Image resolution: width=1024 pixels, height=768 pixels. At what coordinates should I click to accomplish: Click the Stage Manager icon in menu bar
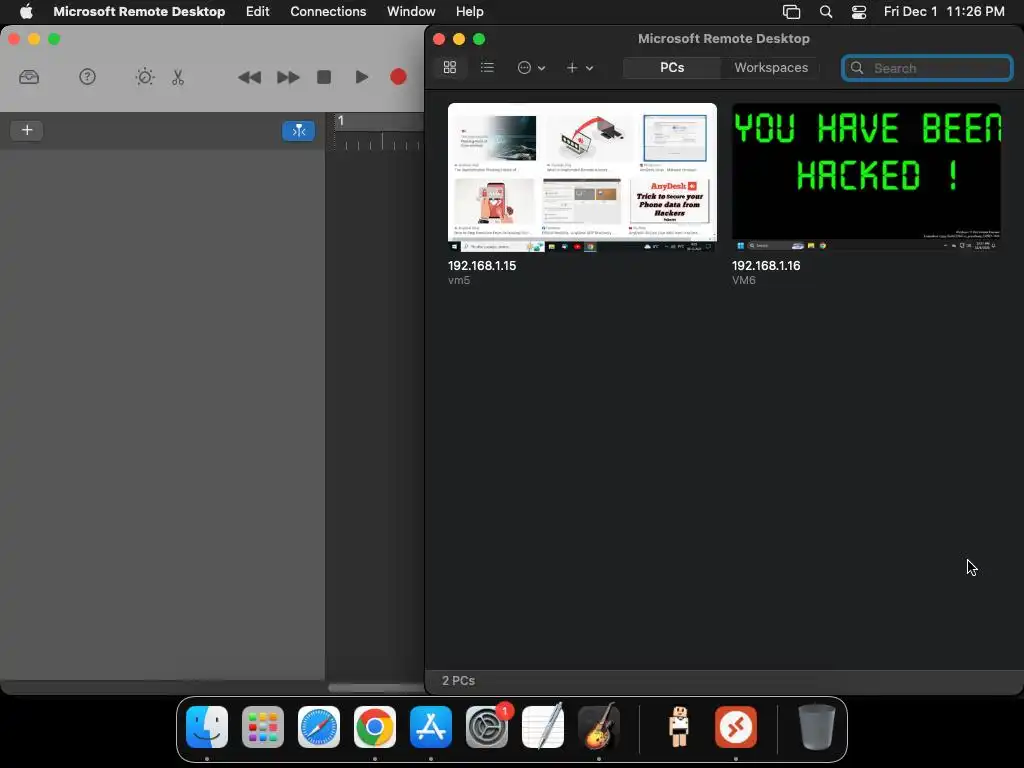tap(792, 12)
